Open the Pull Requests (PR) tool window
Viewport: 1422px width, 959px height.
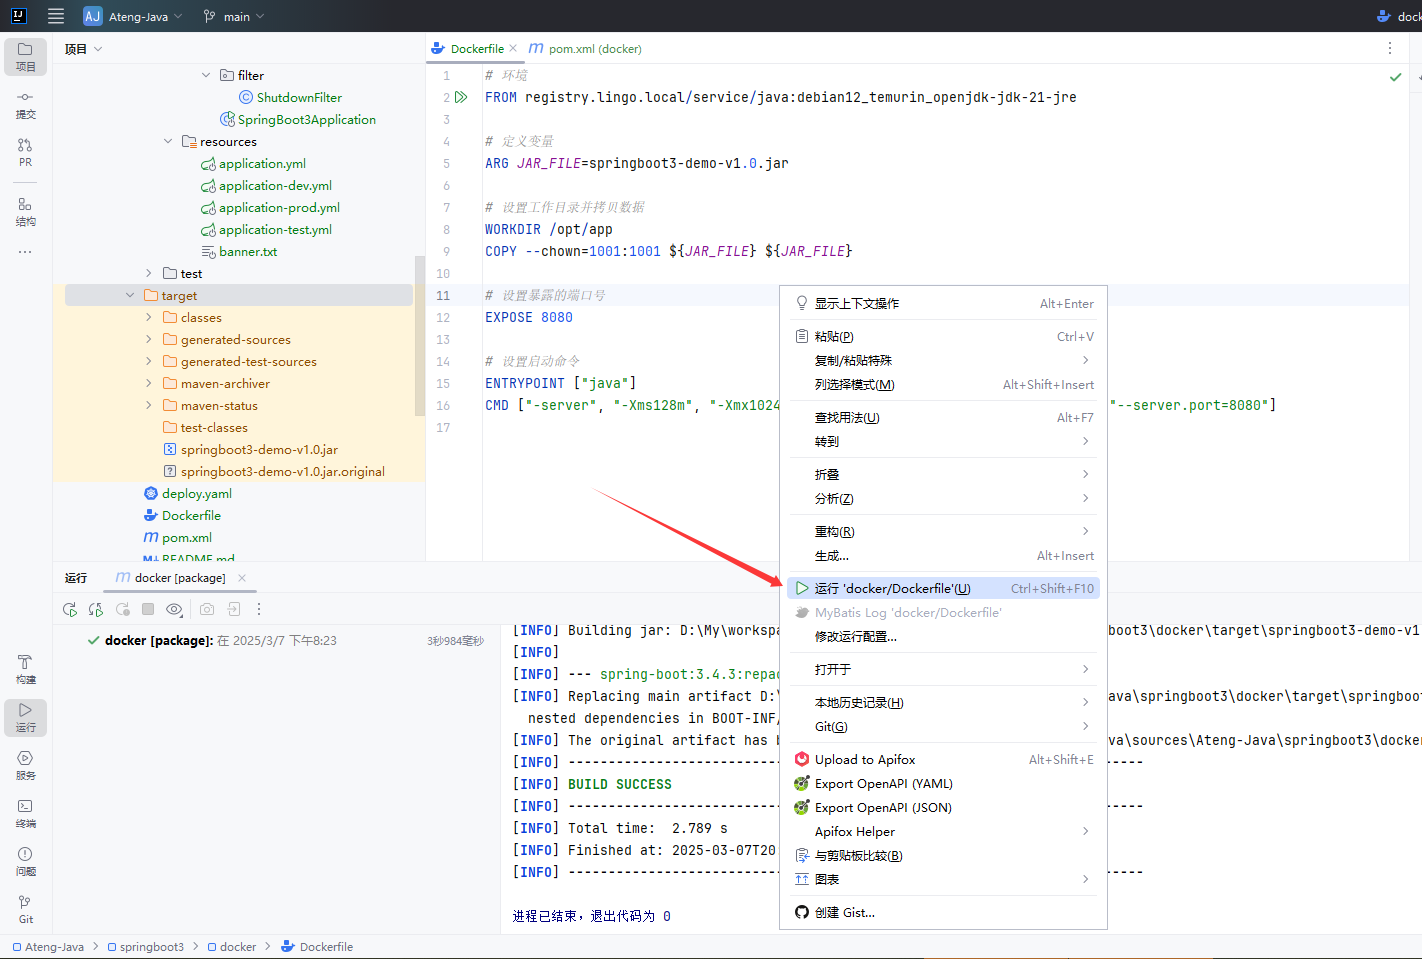pos(25,152)
